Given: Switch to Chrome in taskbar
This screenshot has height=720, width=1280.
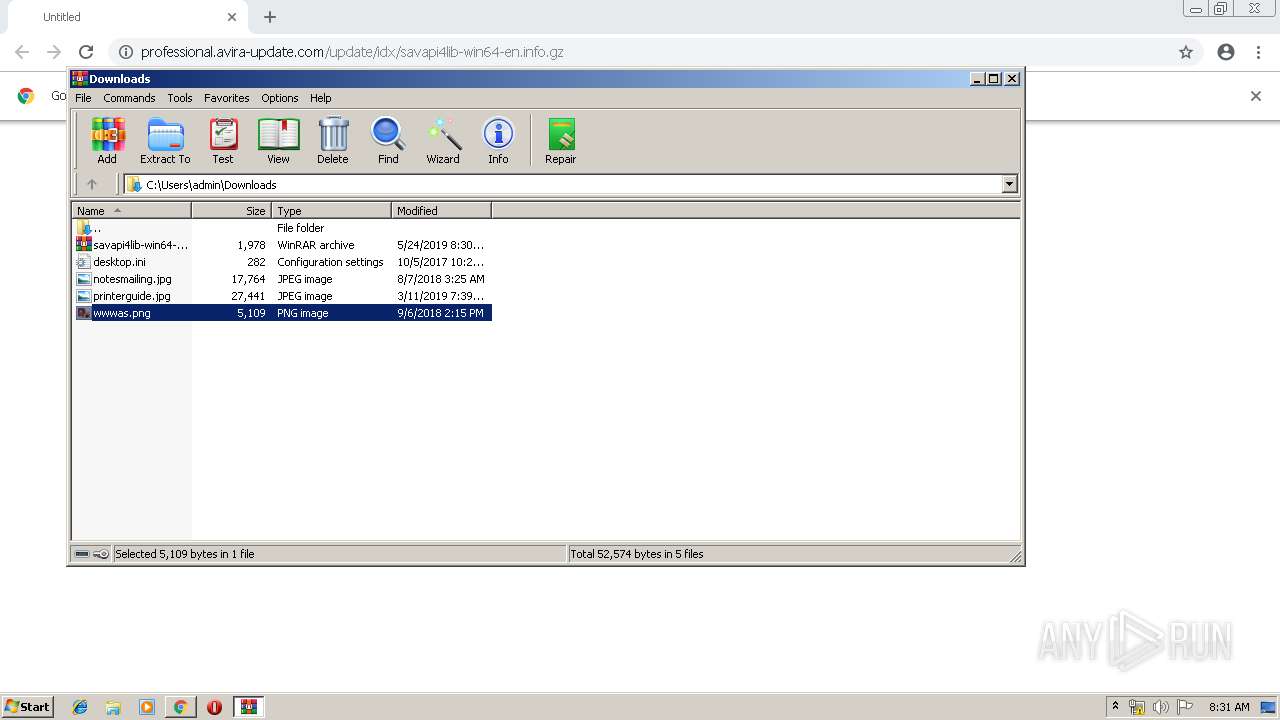Looking at the screenshot, I should (x=180, y=707).
